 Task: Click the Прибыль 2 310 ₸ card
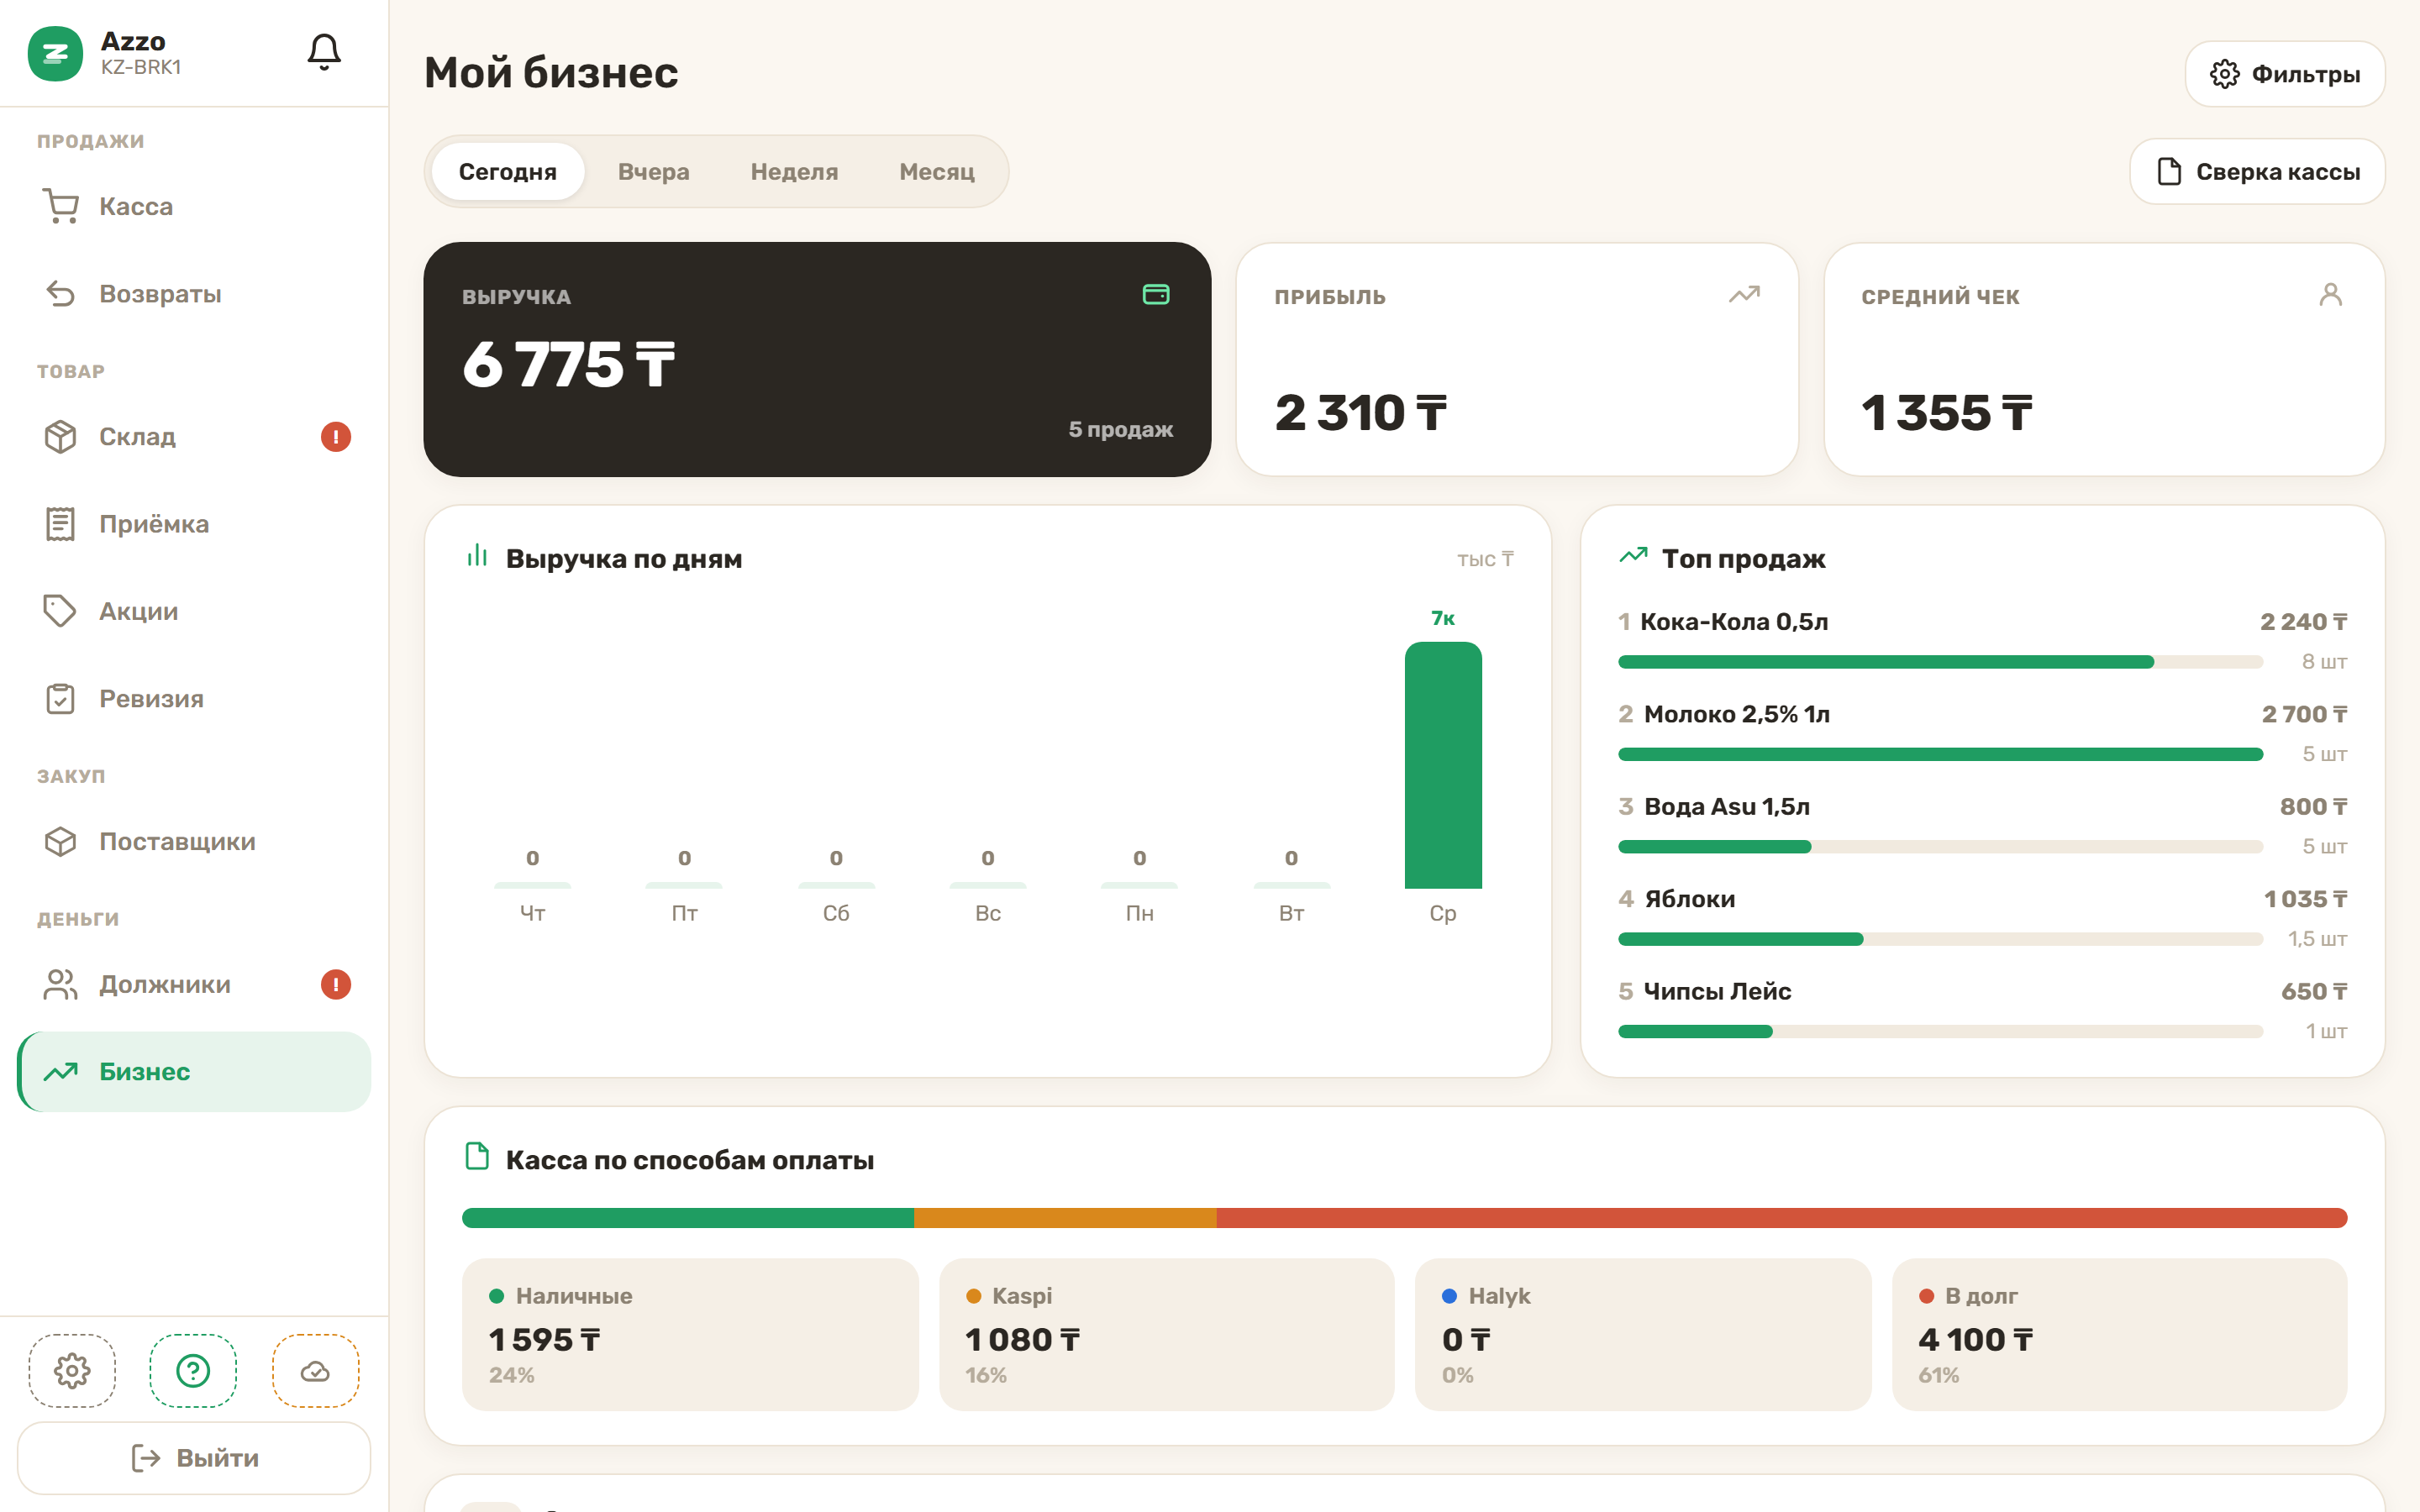pyautogui.click(x=1517, y=360)
